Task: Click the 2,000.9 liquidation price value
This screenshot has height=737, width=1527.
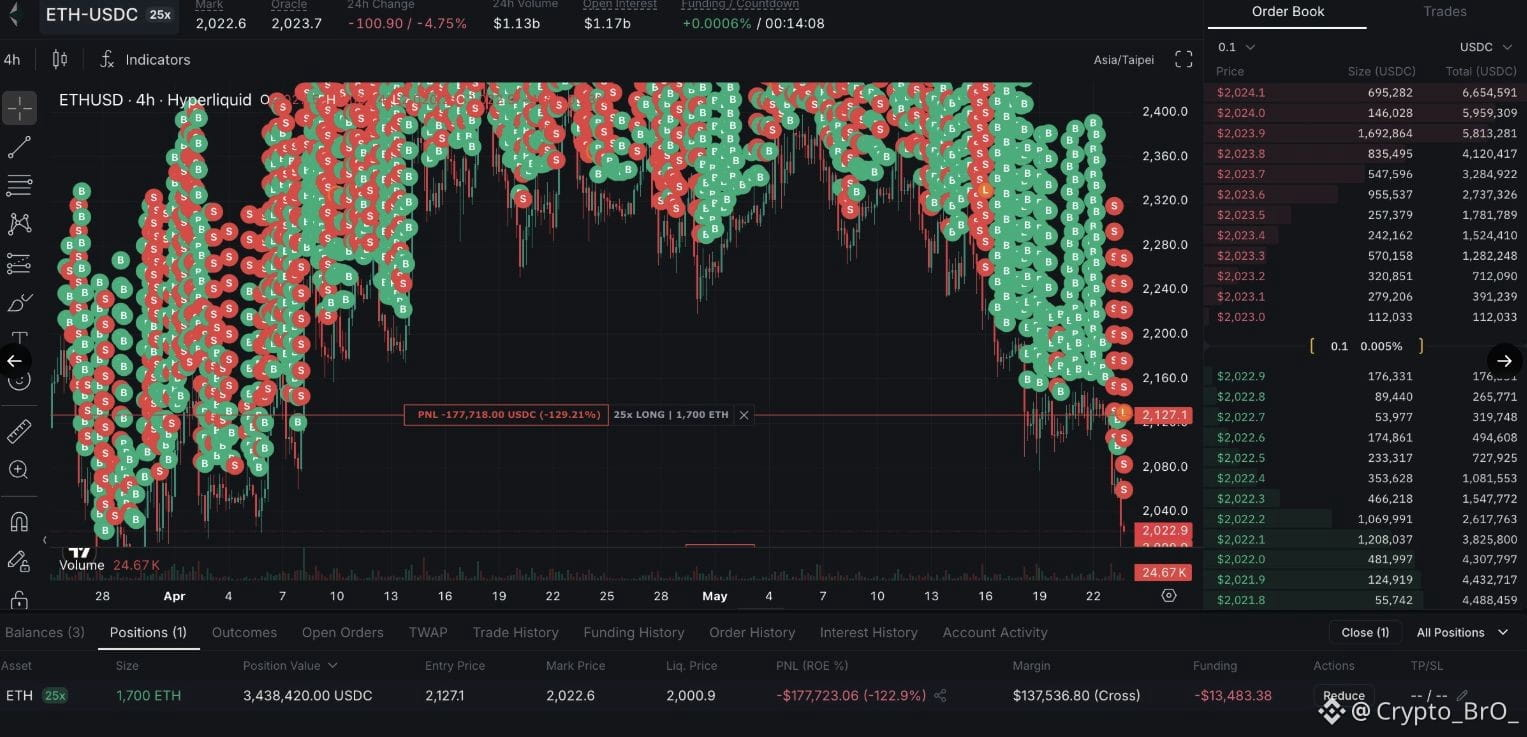Action: point(691,695)
